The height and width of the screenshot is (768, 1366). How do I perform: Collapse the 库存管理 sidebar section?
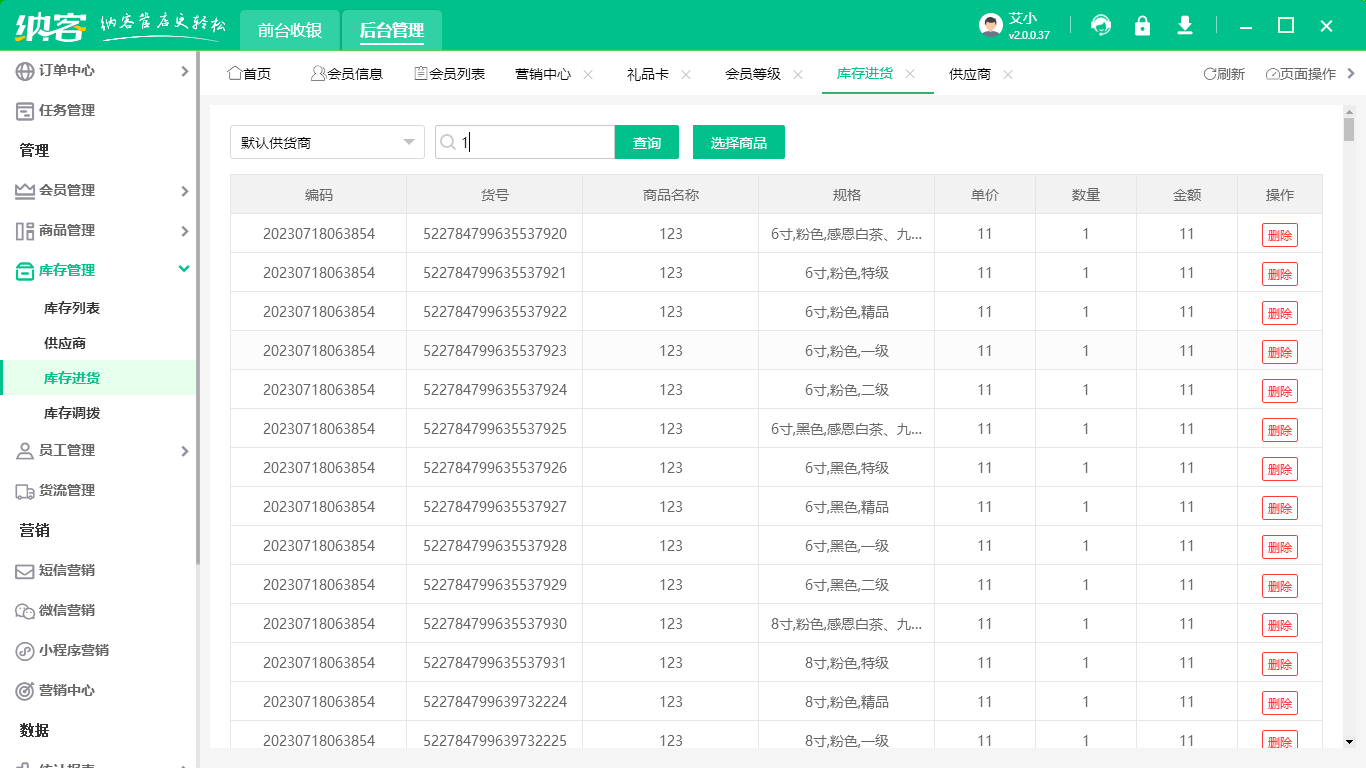tap(184, 269)
